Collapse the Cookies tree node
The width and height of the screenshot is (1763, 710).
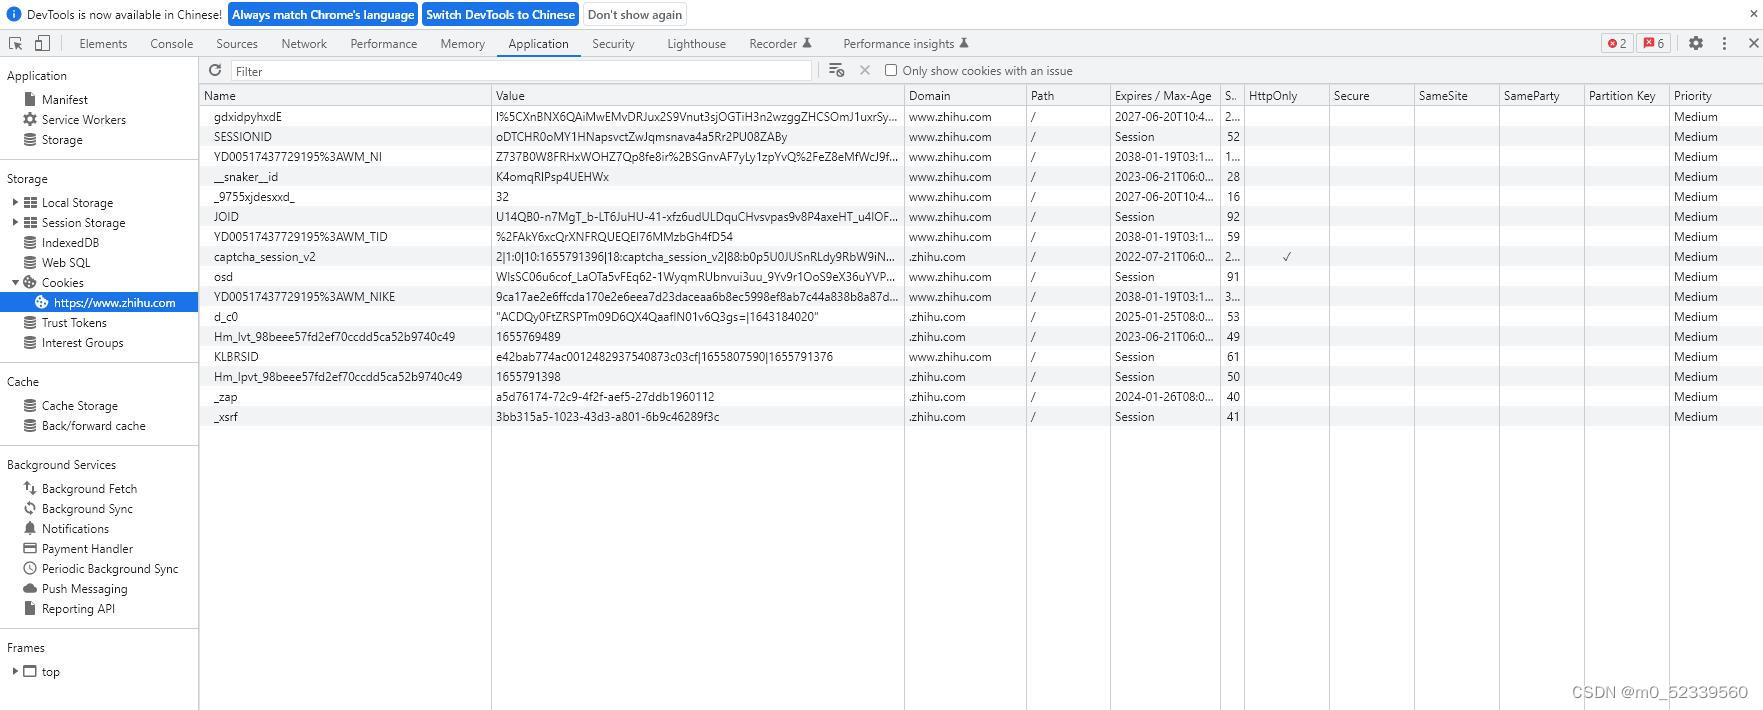click(15, 282)
